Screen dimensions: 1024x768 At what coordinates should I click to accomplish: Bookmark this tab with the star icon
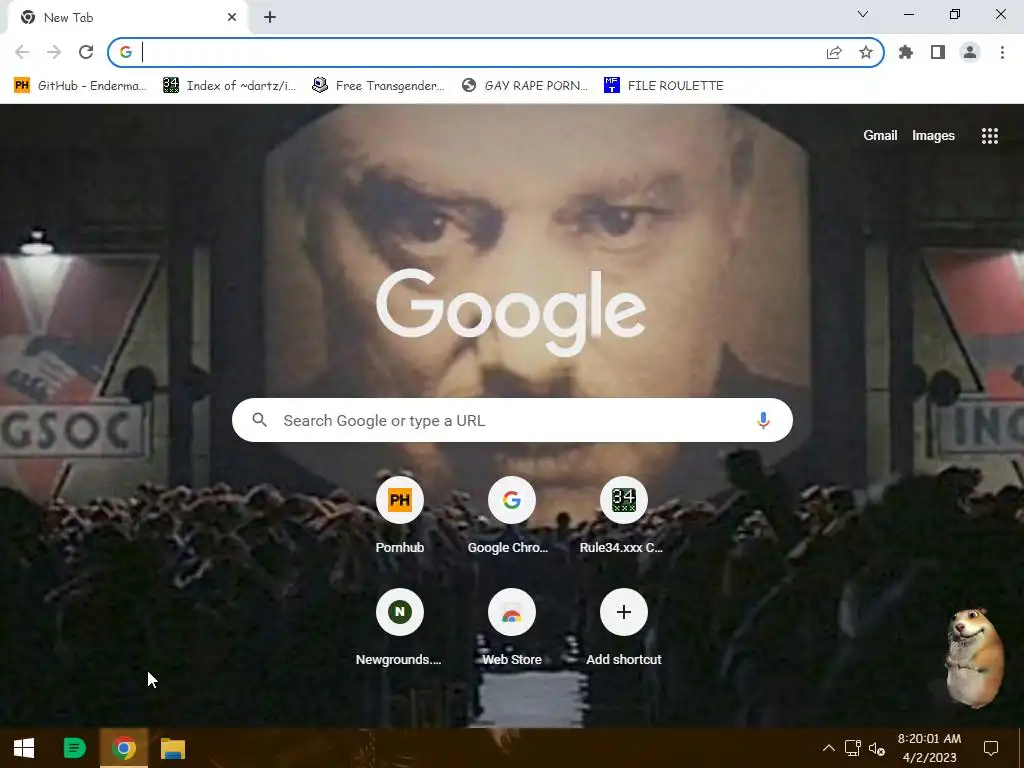866,52
